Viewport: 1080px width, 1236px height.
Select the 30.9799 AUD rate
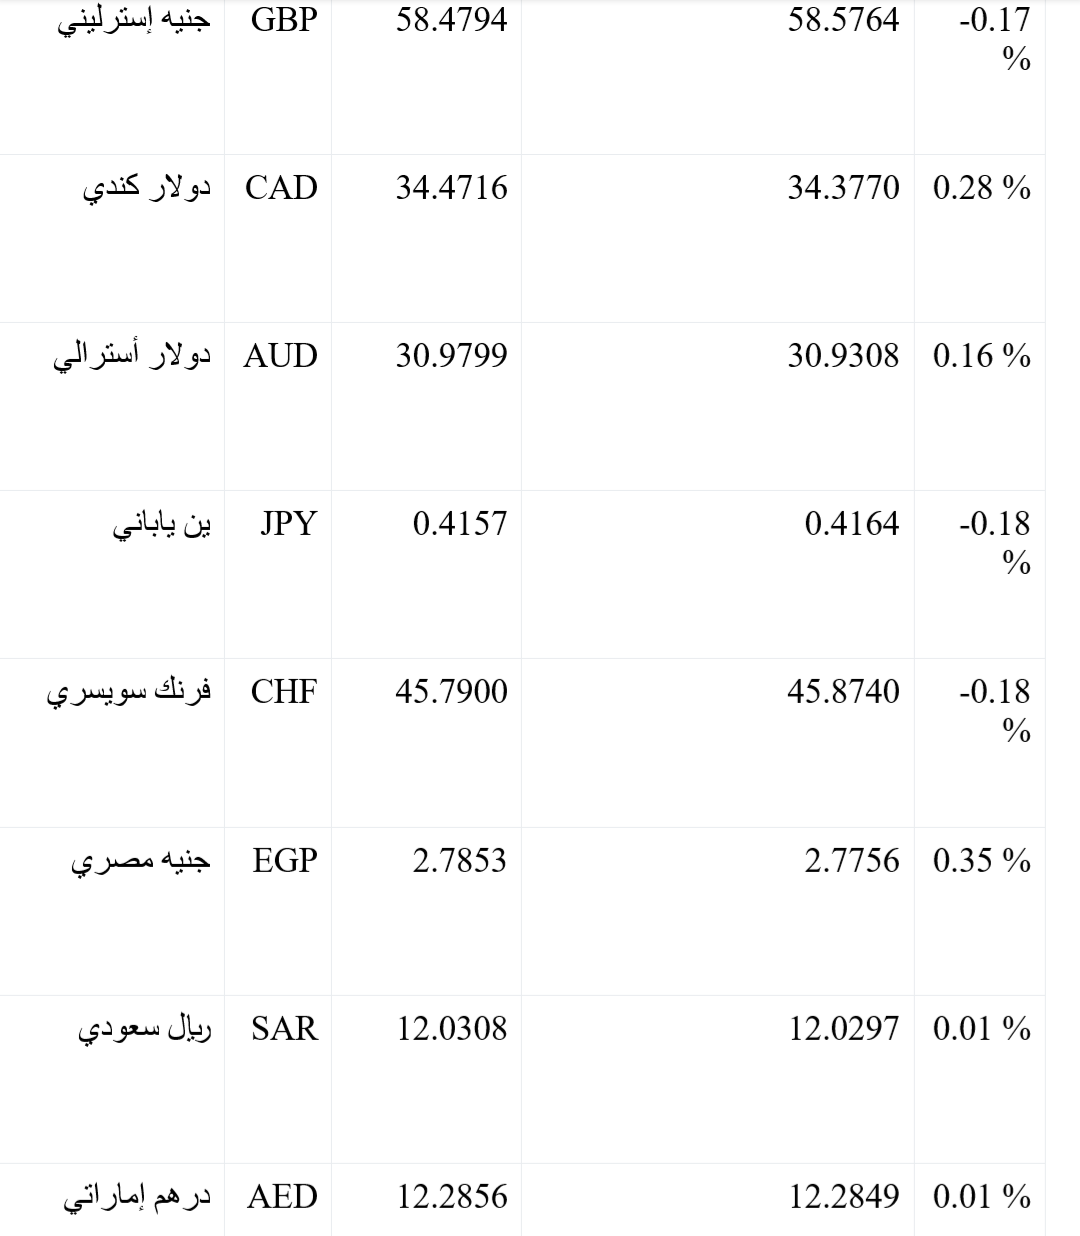click(451, 356)
